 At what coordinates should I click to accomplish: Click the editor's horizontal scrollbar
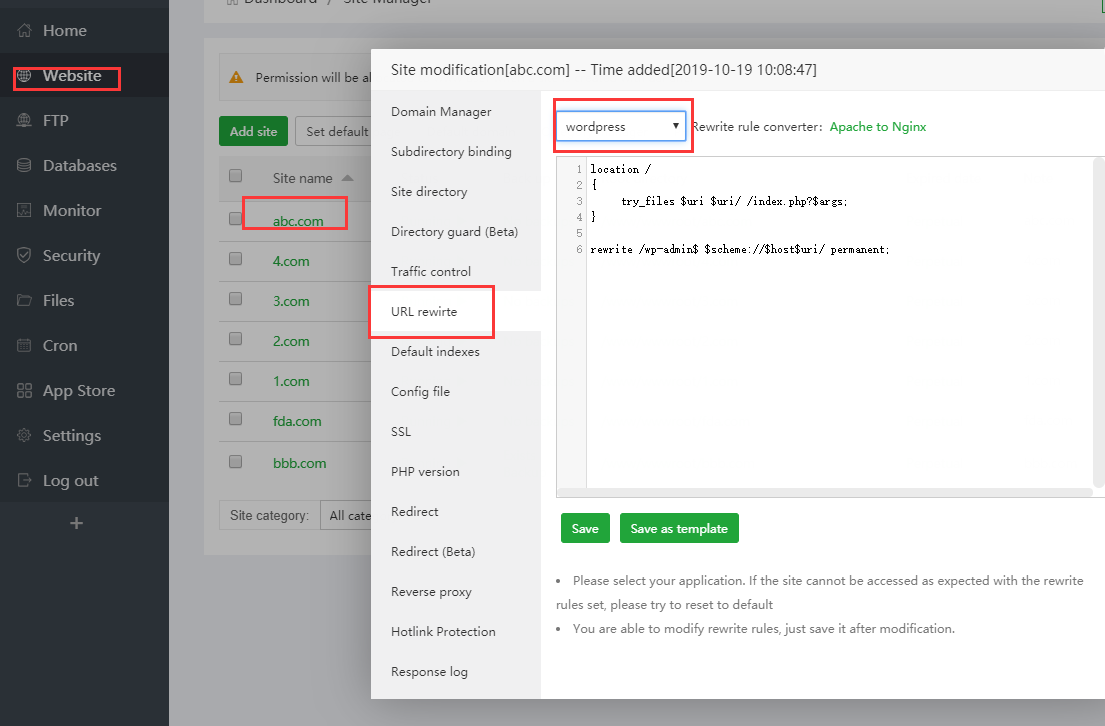[825, 493]
